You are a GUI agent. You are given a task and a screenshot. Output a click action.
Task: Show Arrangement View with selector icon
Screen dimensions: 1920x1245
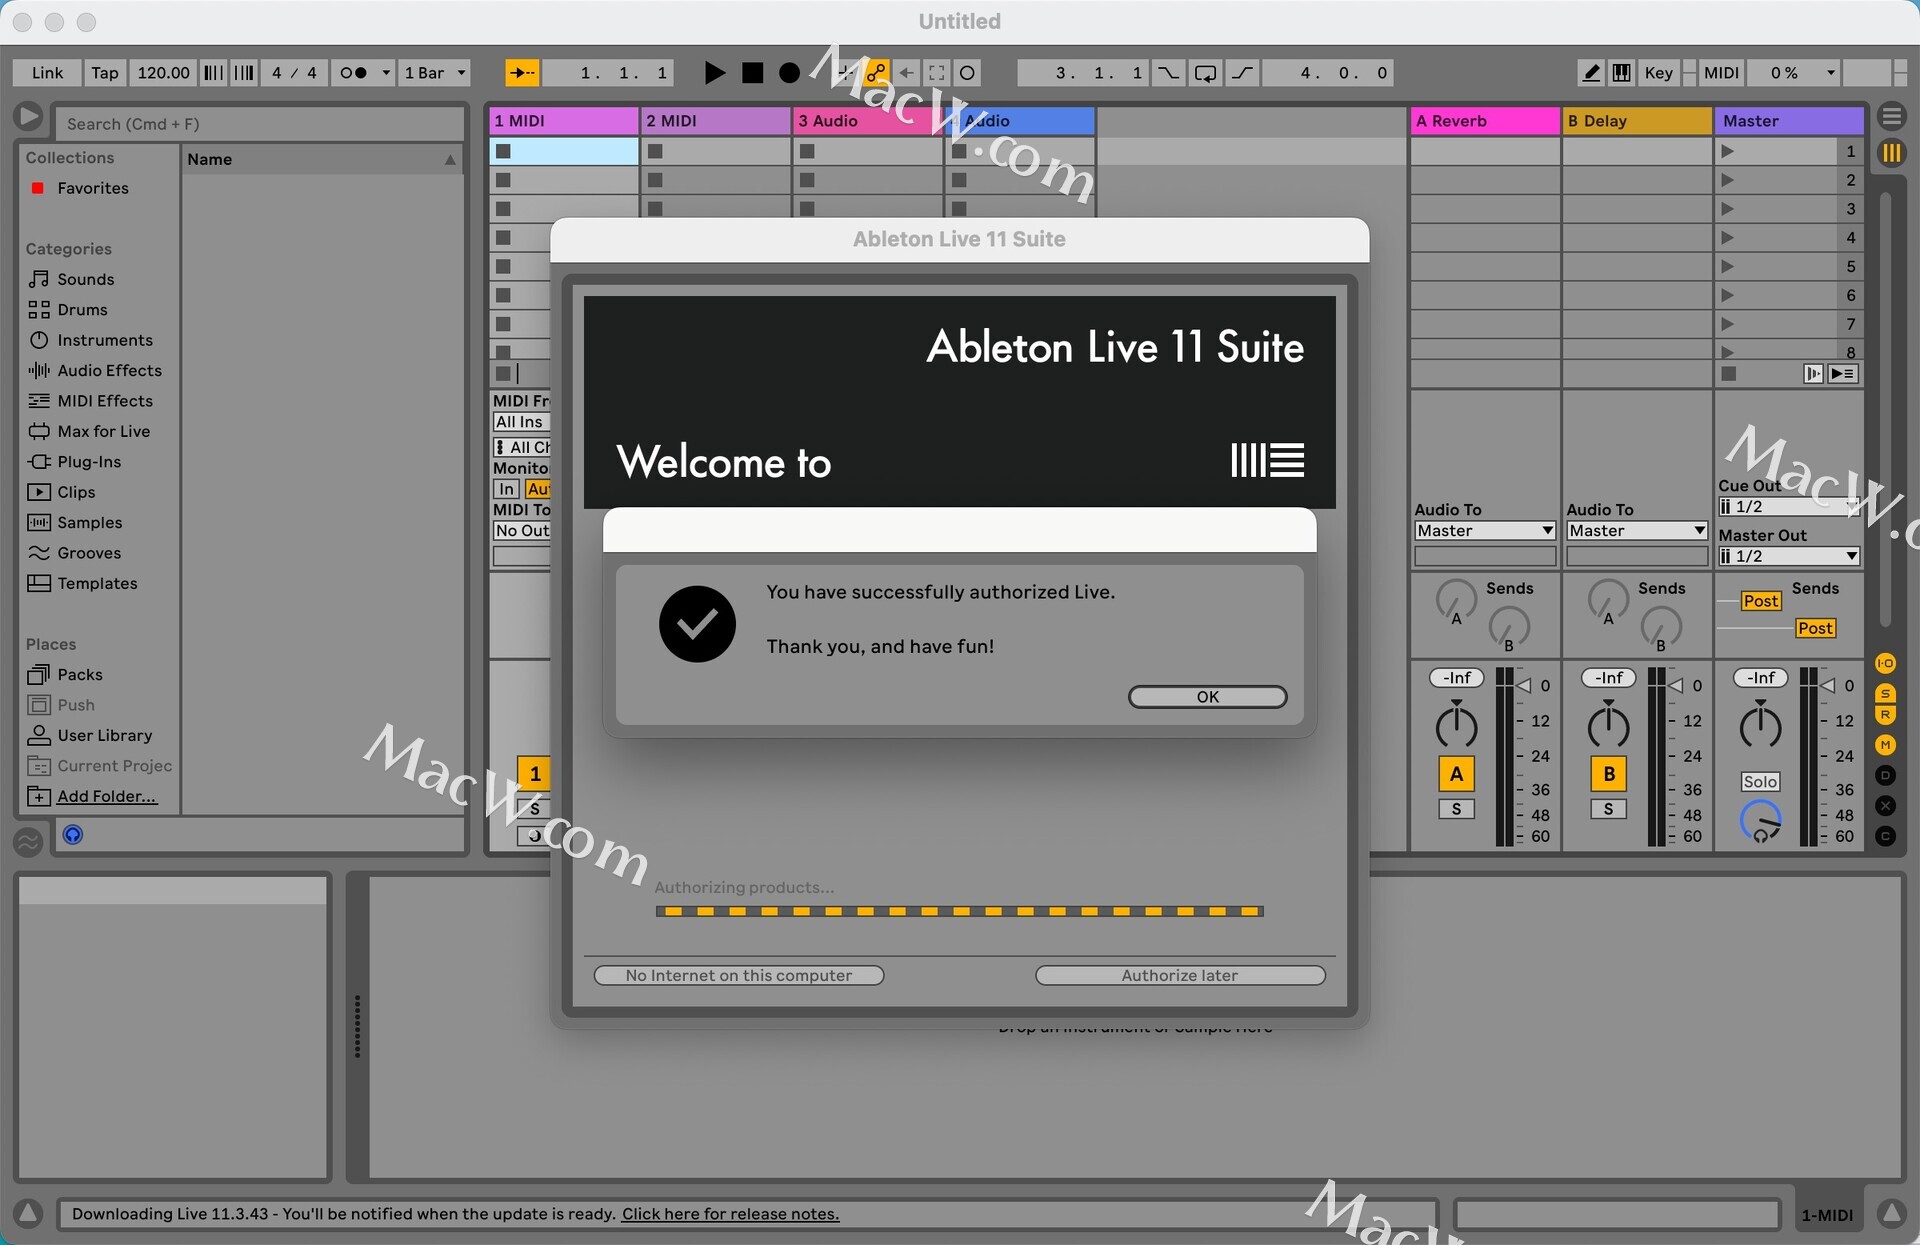[x=1891, y=117]
